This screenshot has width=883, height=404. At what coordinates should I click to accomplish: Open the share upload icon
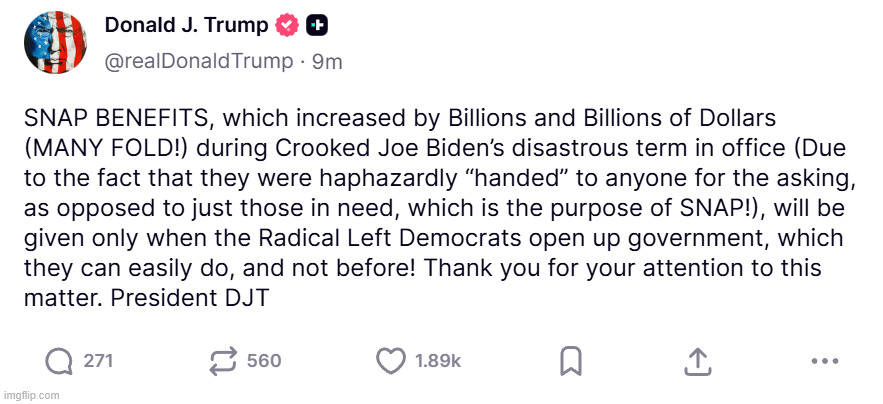[697, 360]
